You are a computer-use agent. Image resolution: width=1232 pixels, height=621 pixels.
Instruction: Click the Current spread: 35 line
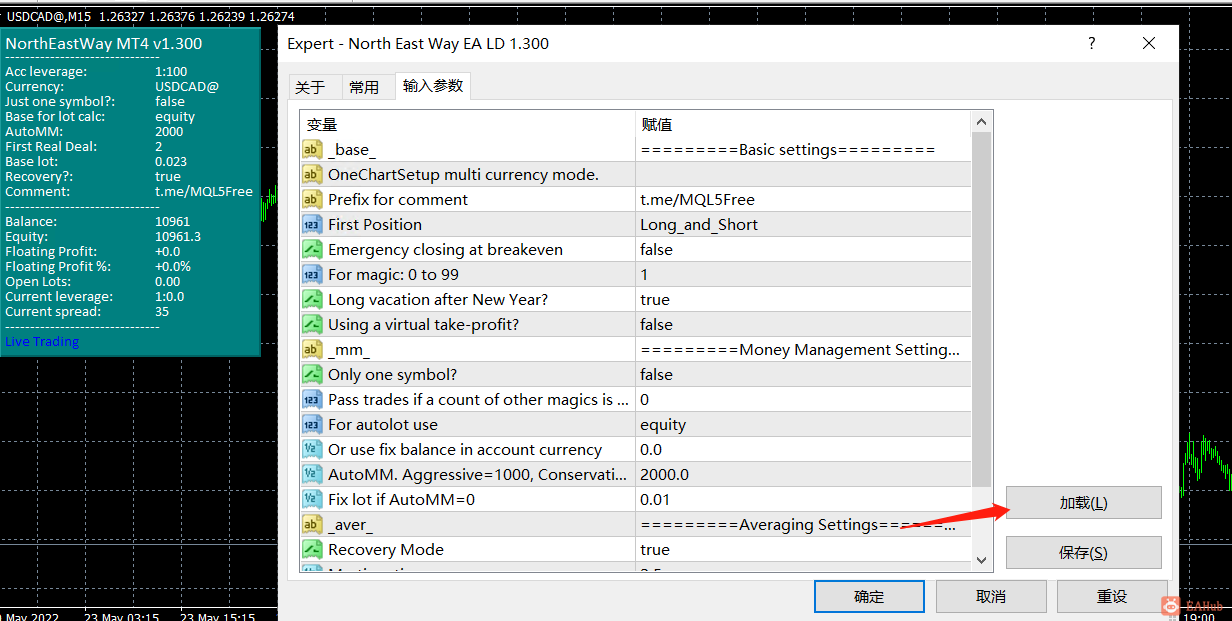tap(87, 312)
